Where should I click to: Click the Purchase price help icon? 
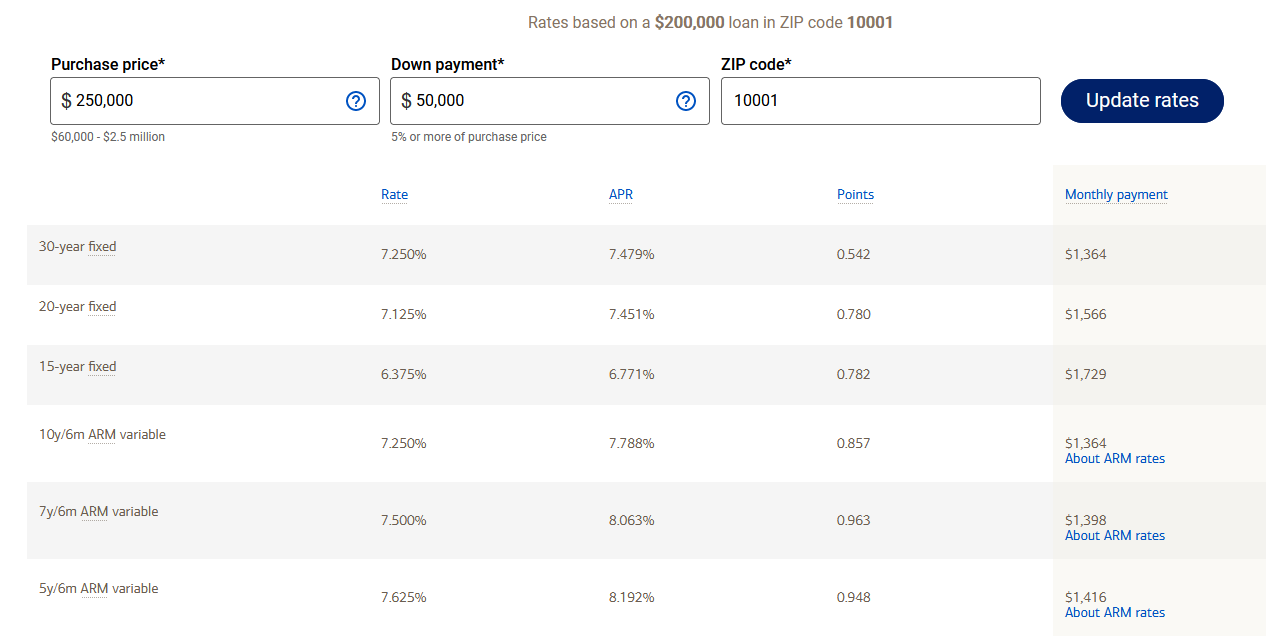[356, 101]
